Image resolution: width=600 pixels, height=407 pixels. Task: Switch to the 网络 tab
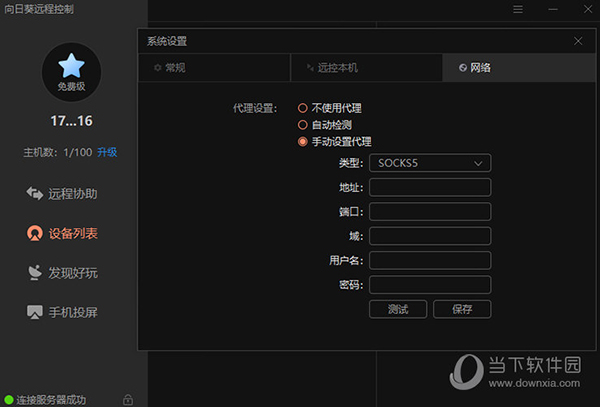coord(519,68)
